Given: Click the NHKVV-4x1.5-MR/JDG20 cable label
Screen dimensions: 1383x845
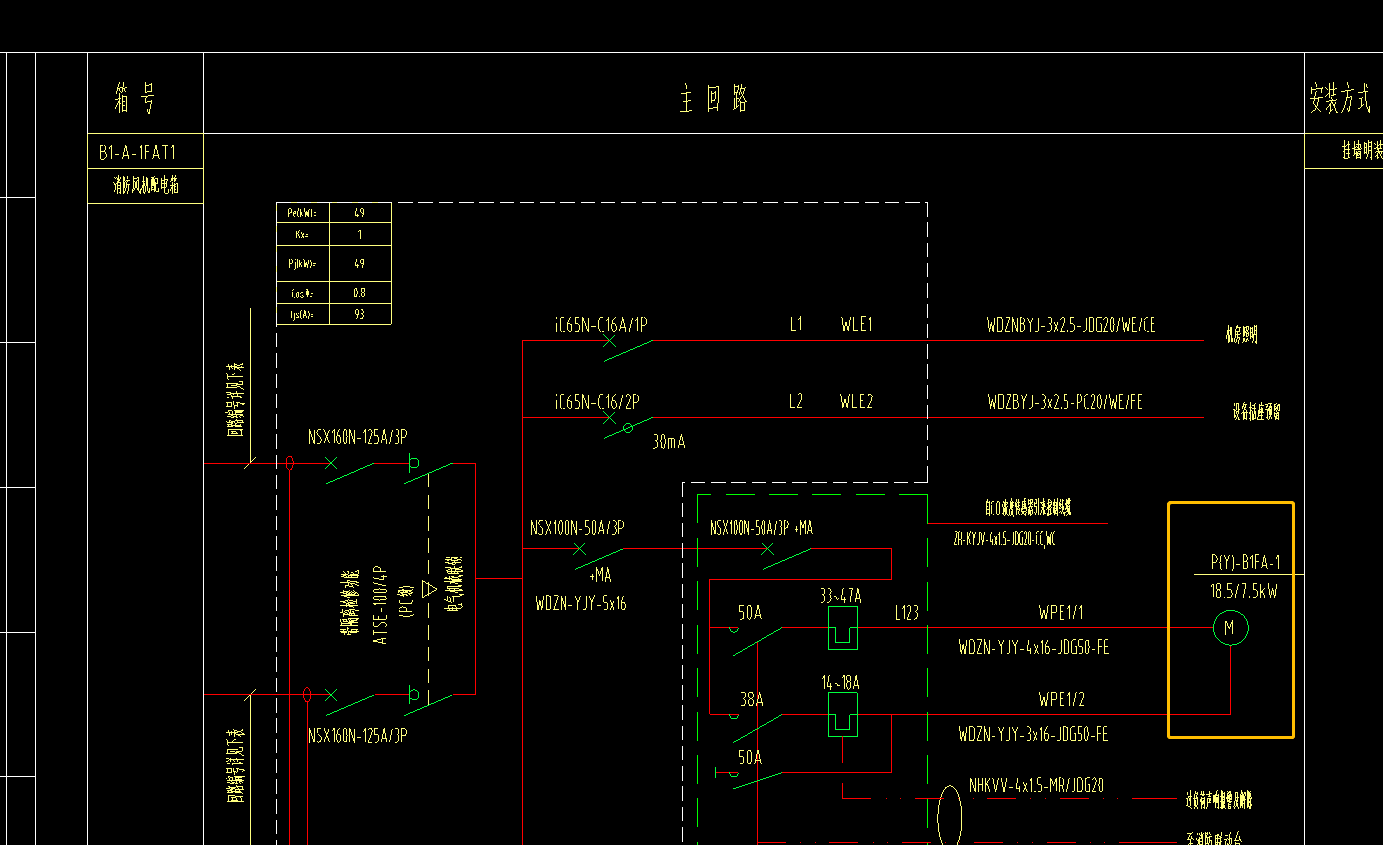Looking at the screenshot, I should point(1036,786).
